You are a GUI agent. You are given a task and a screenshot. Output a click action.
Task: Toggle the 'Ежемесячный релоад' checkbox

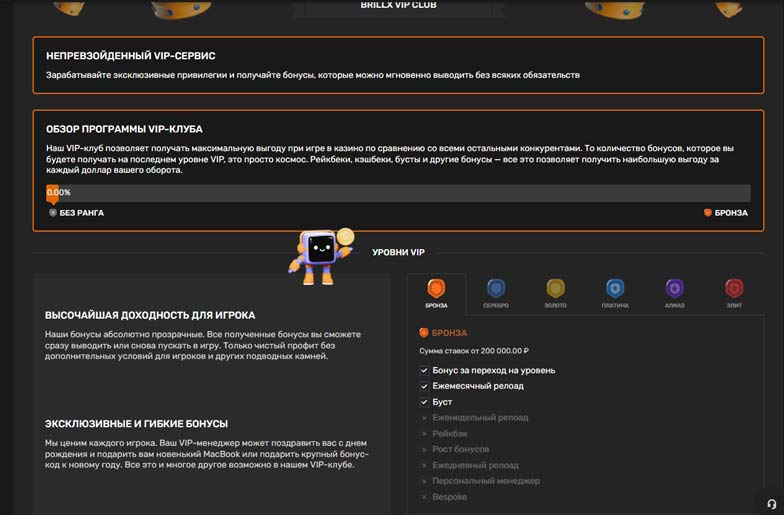425,386
